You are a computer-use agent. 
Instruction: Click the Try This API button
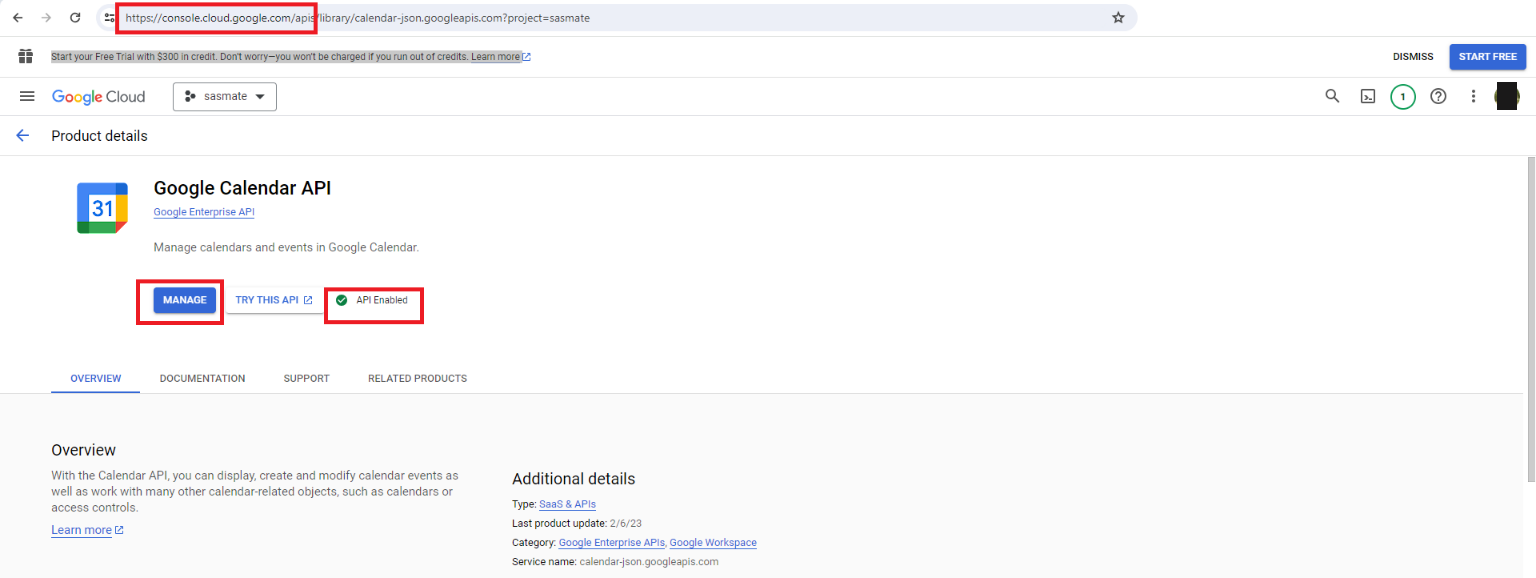point(274,300)
